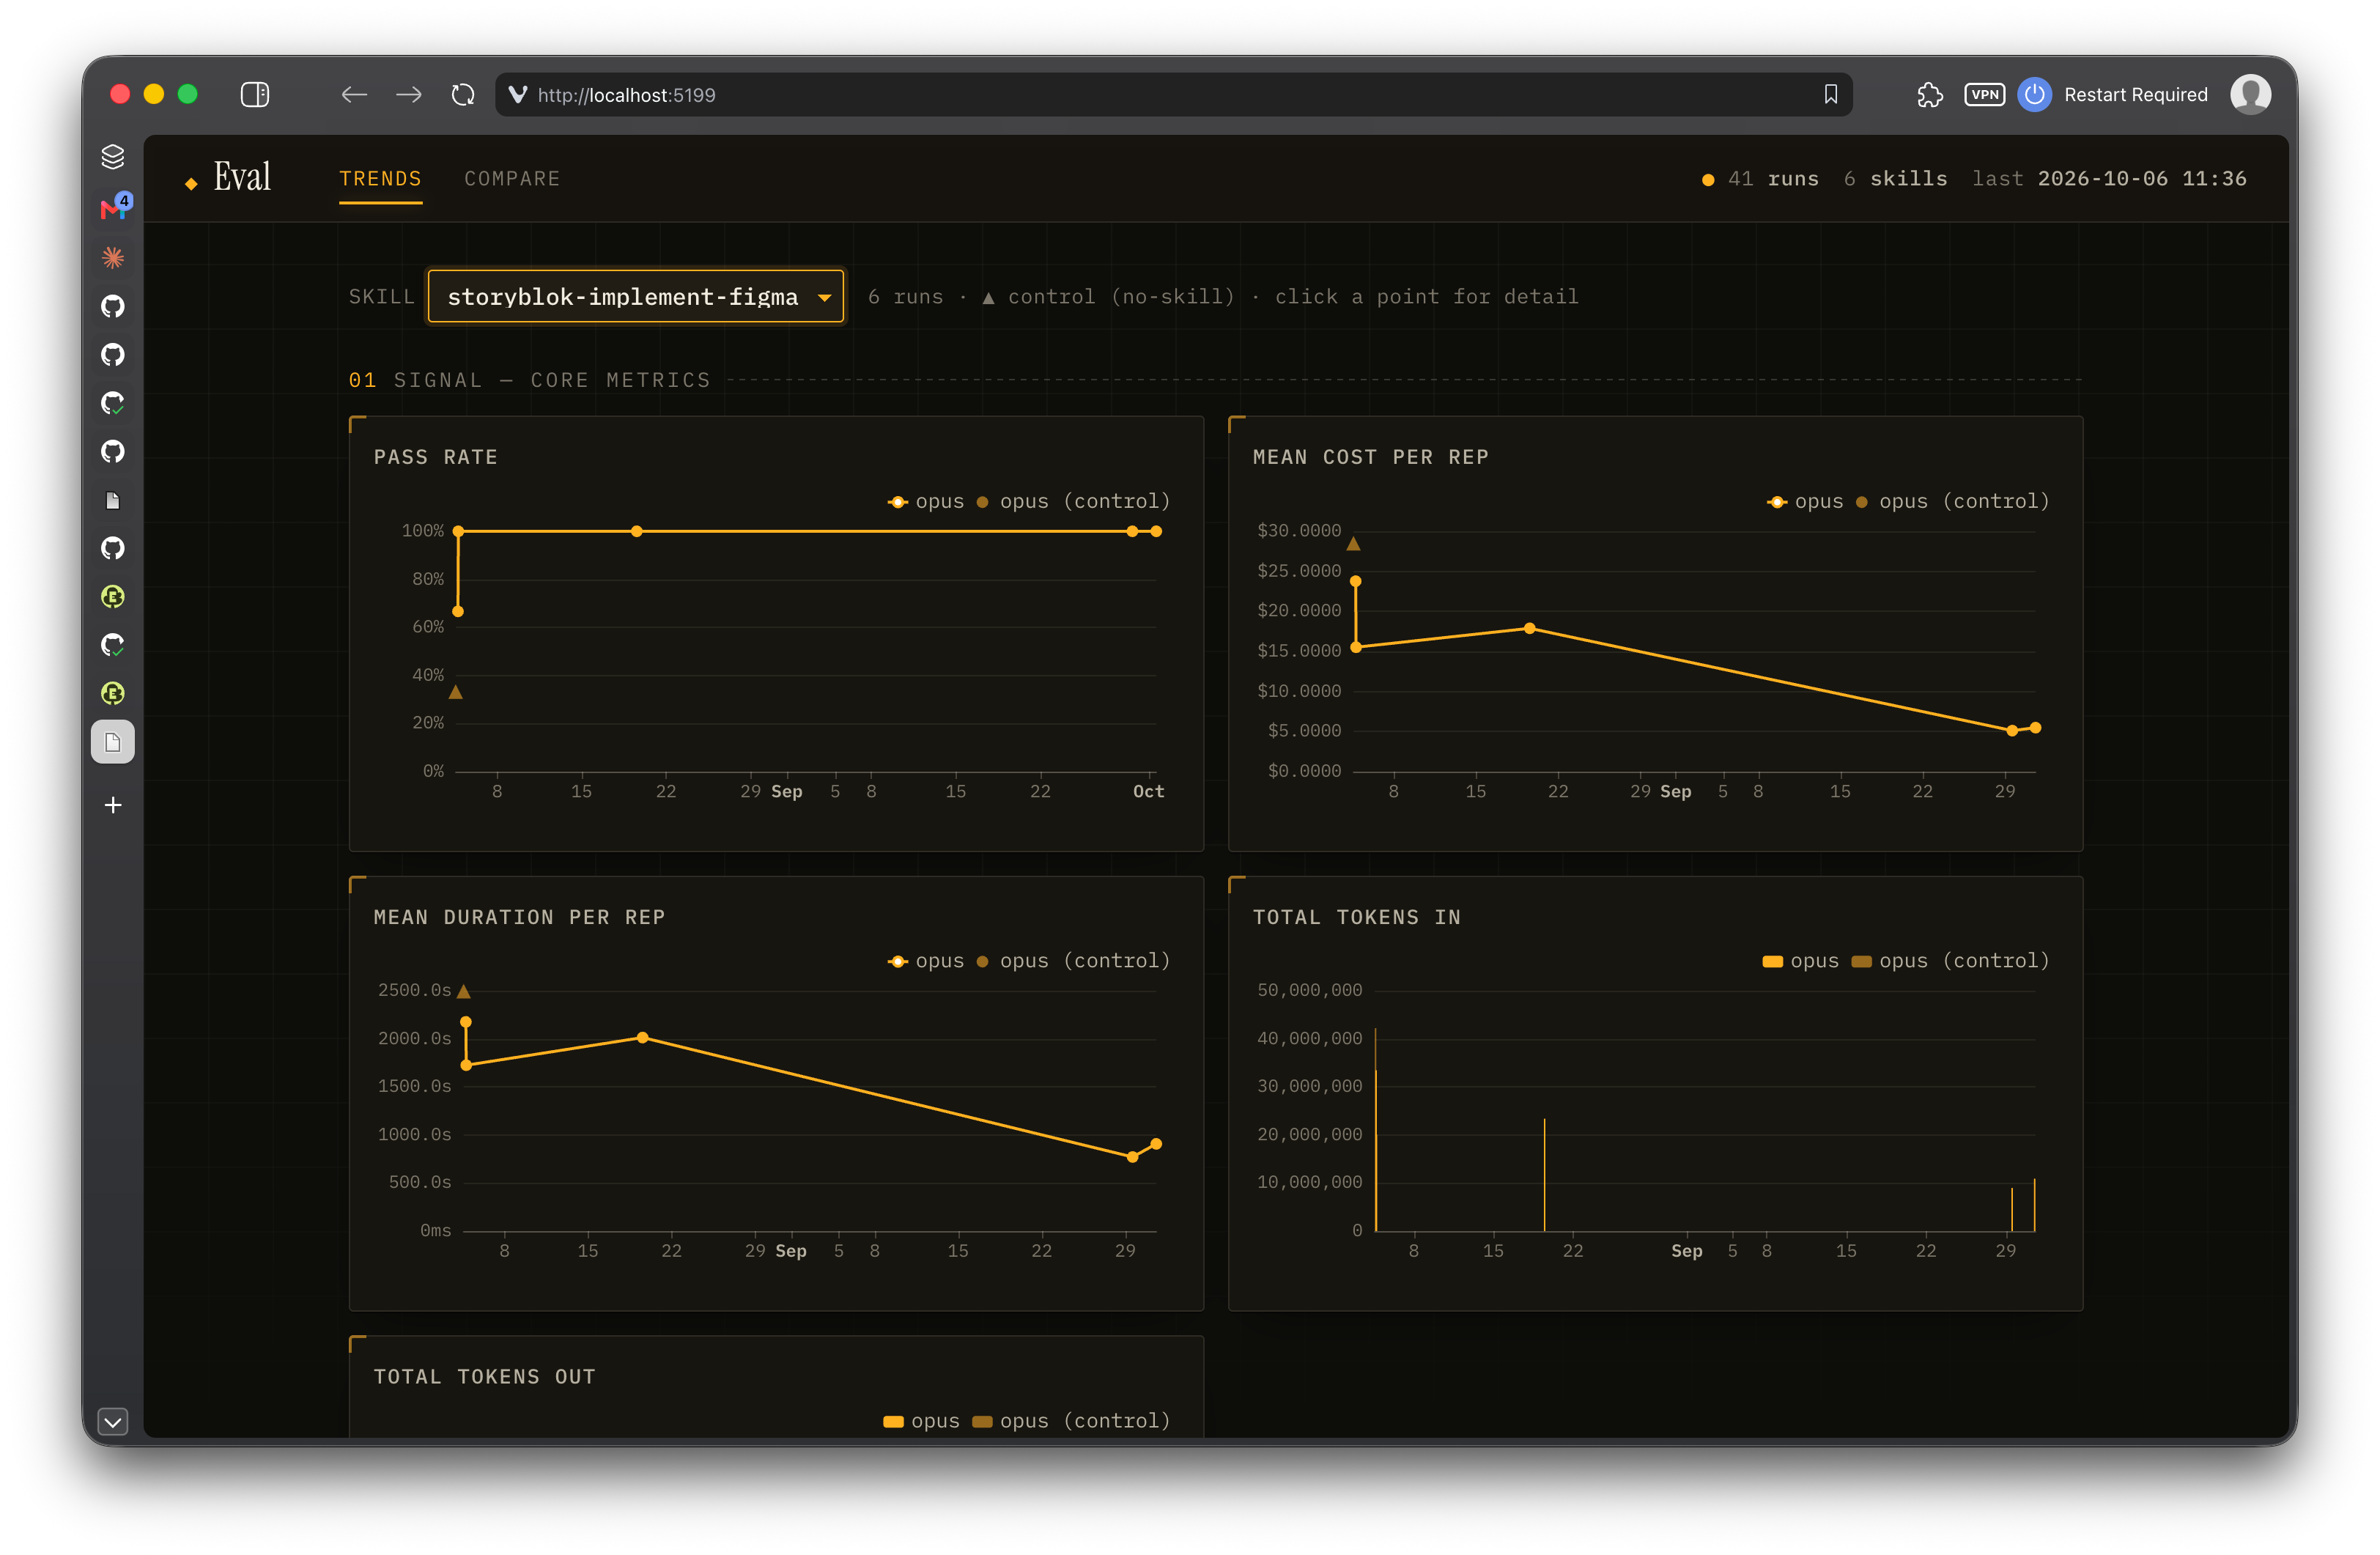The height and width of the screenshot is (1555, 2380).
Task: Switch to the COMPARE tab
Action: [x=512, y=178]
